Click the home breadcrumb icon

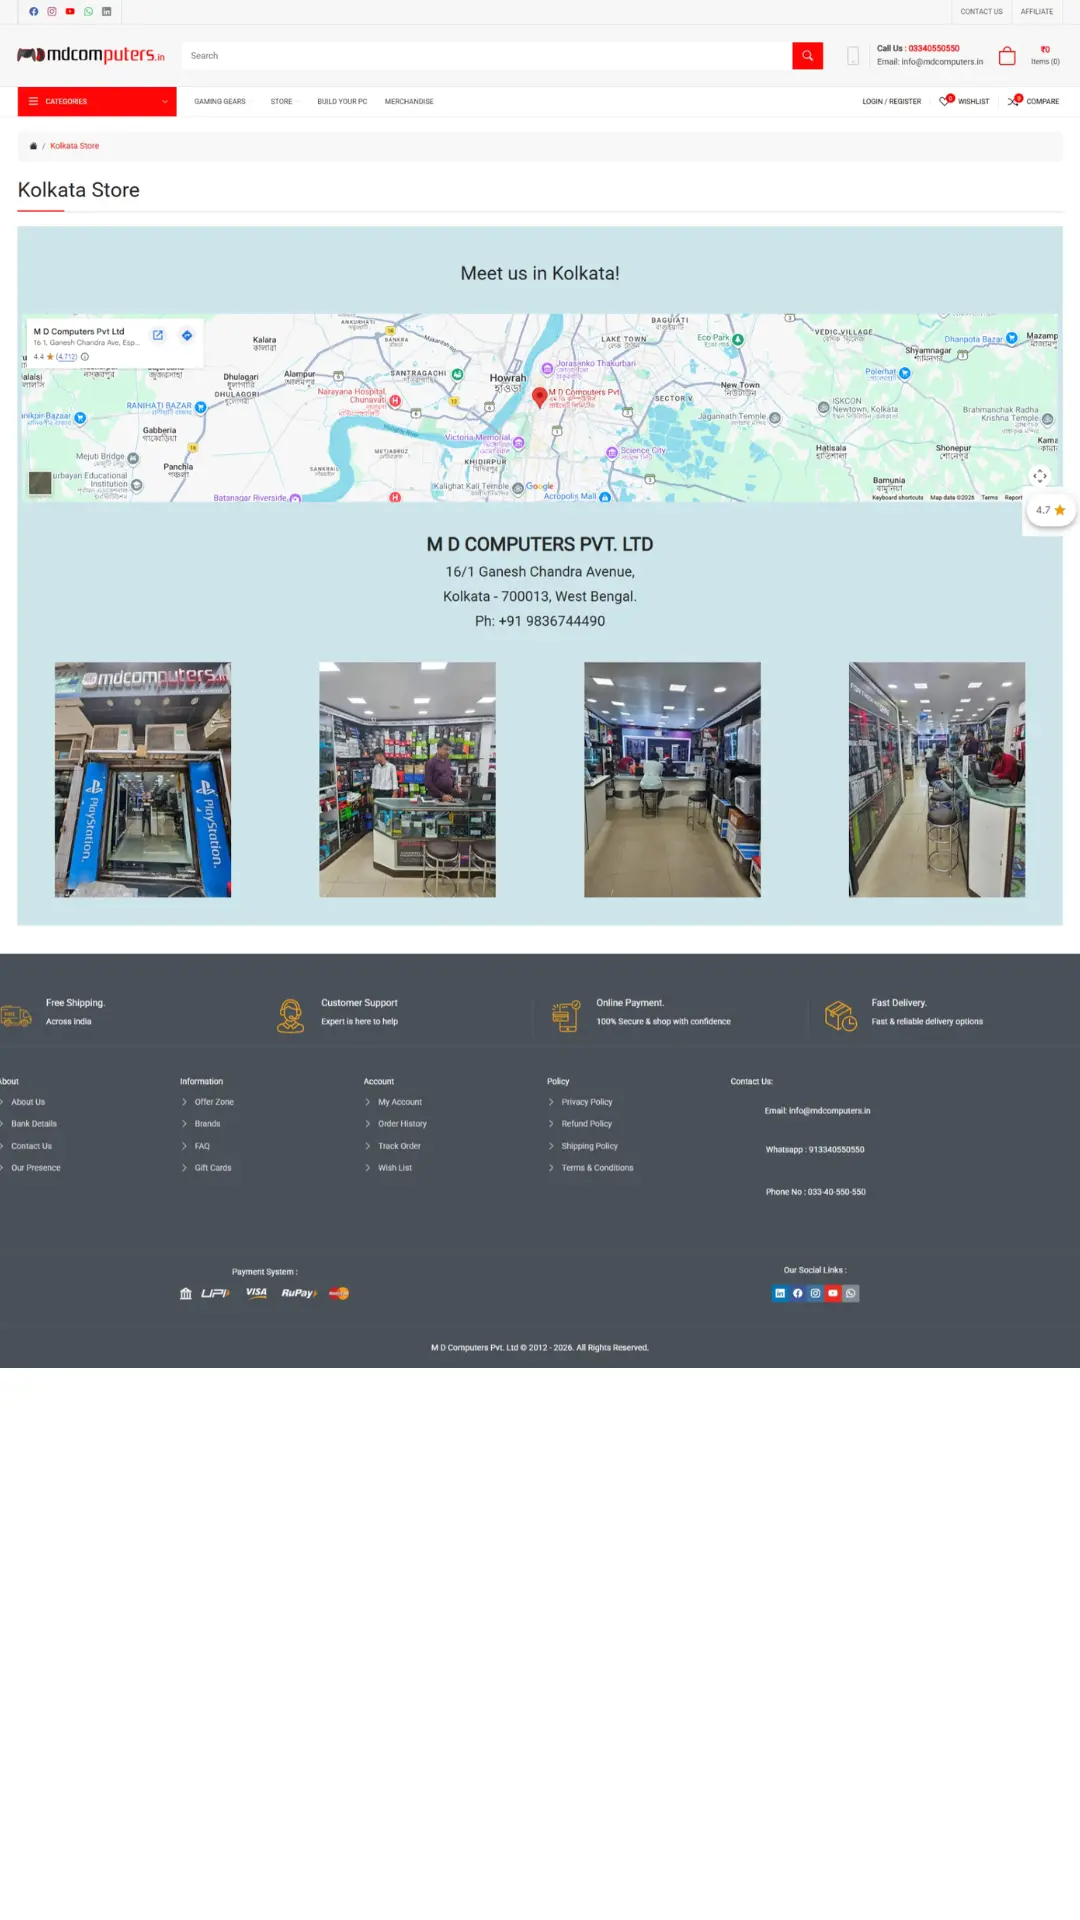pyautogui.click(x=33, y=146)
